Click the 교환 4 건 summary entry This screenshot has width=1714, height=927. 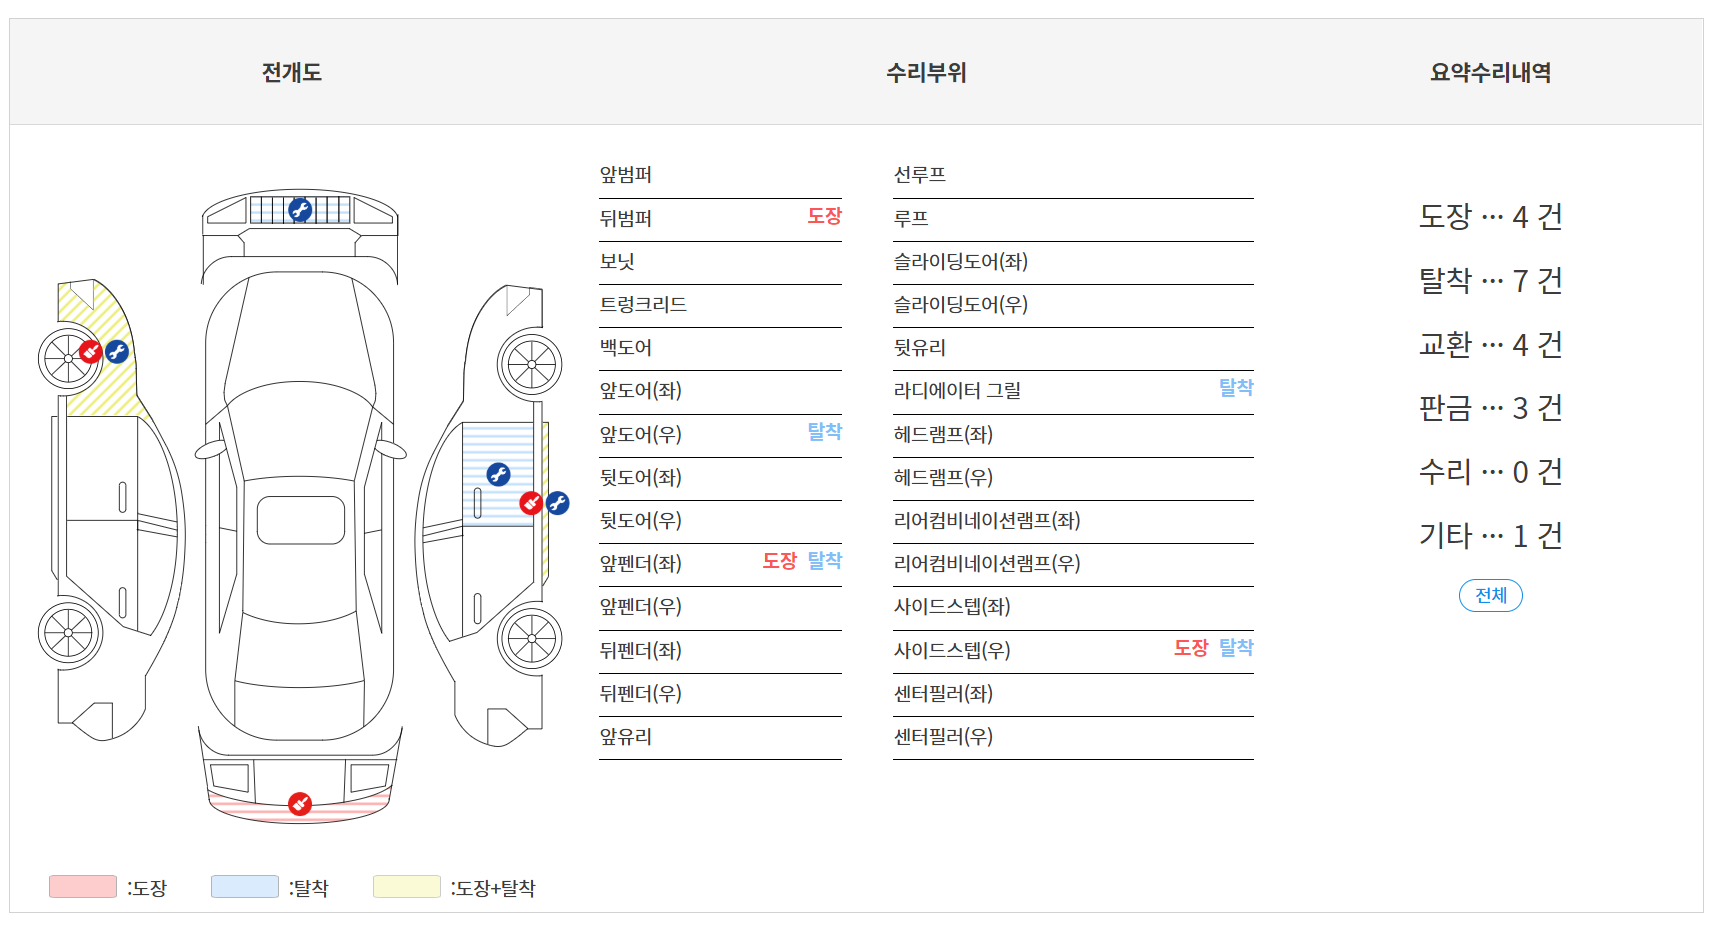pos(1490,345)
